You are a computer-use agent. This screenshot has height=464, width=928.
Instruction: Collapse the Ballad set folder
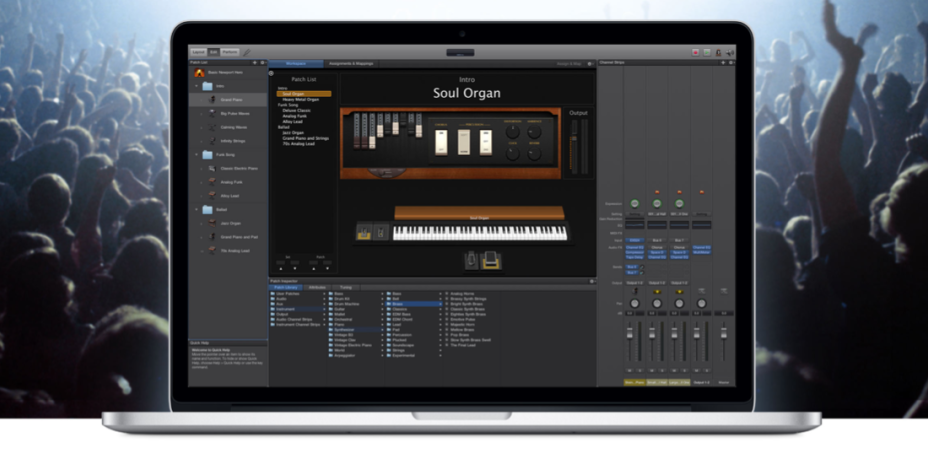[197, 209]
